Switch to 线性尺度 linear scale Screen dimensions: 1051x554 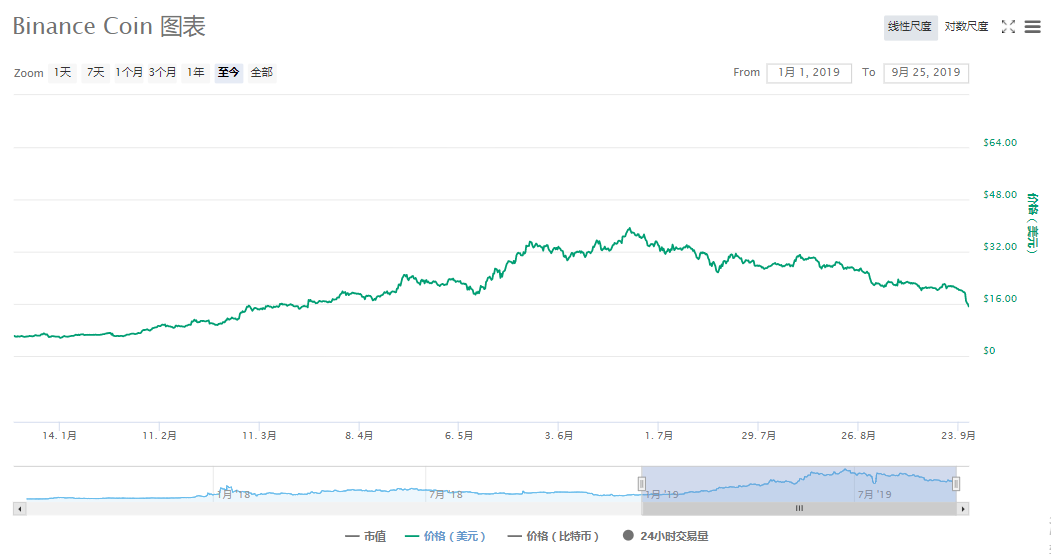[x=910, y=27]
